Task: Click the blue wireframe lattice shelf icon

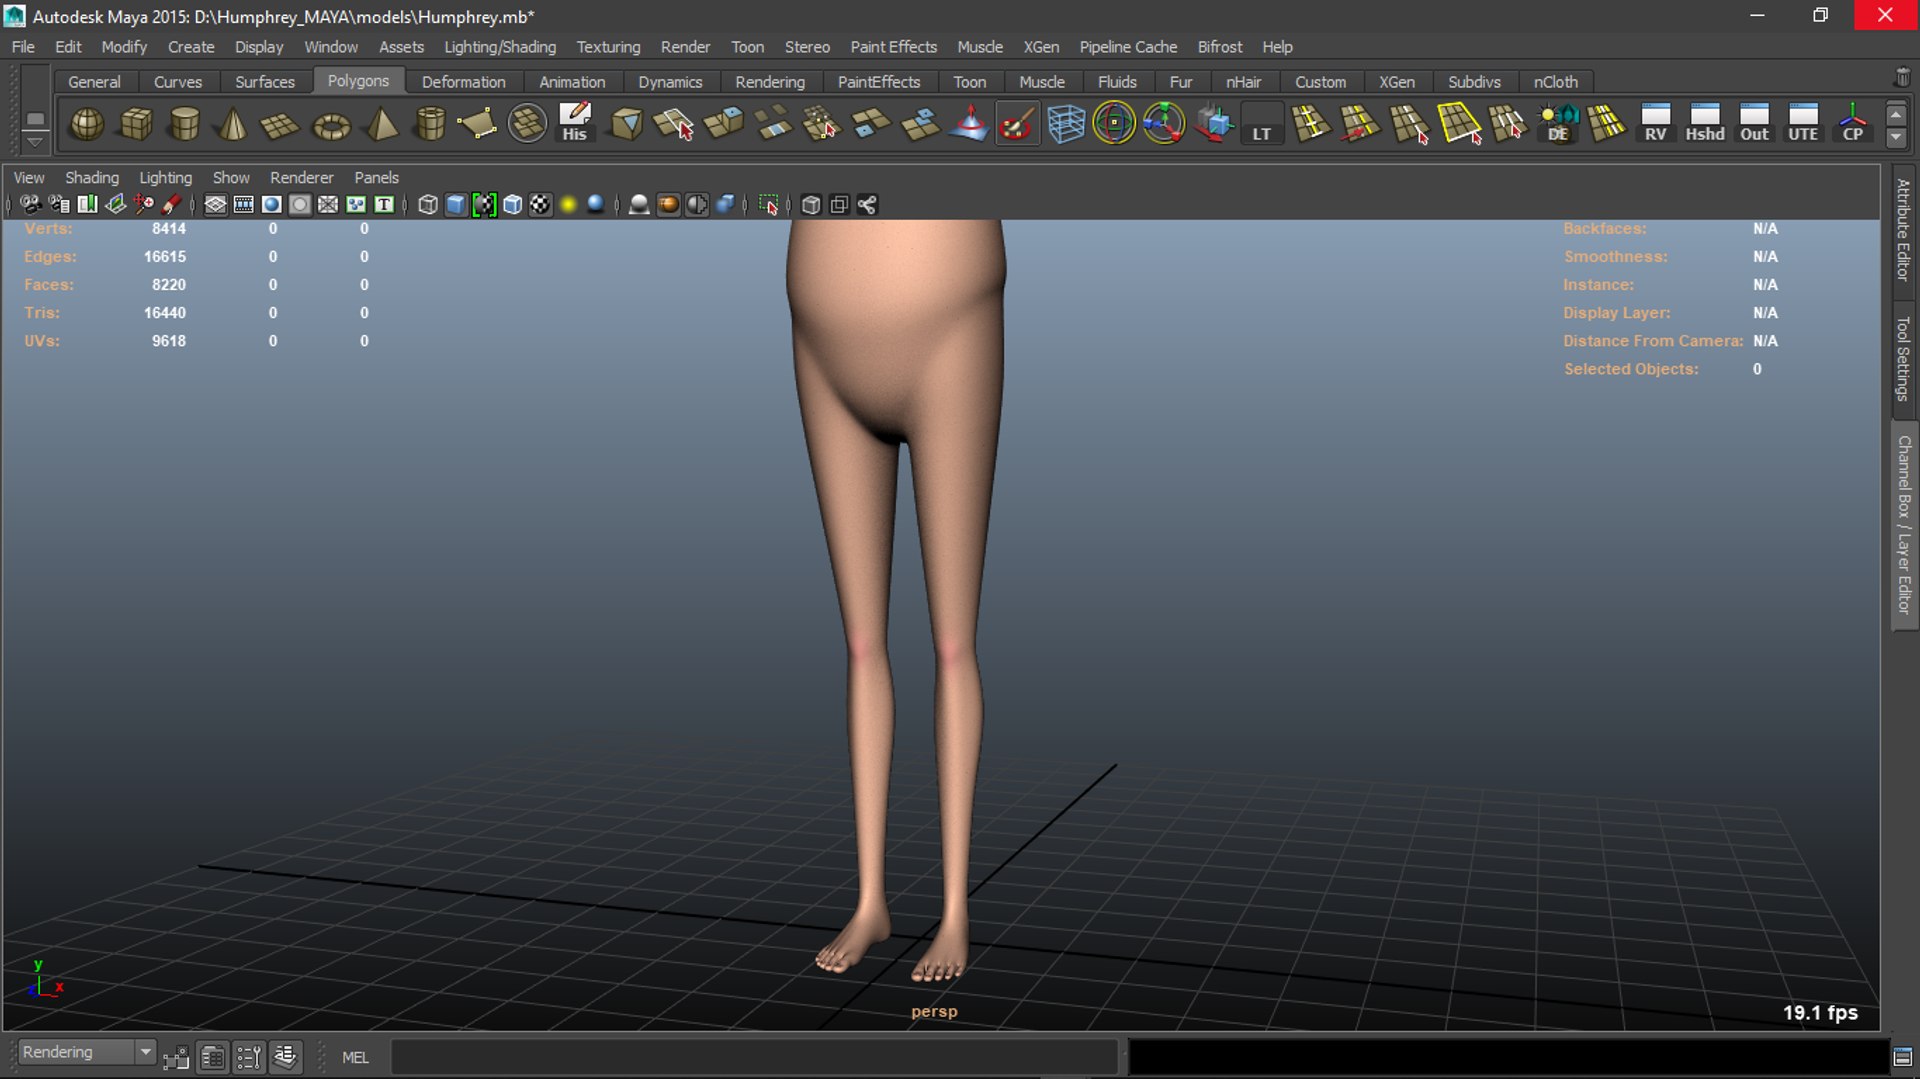Action: point(1066,124)
